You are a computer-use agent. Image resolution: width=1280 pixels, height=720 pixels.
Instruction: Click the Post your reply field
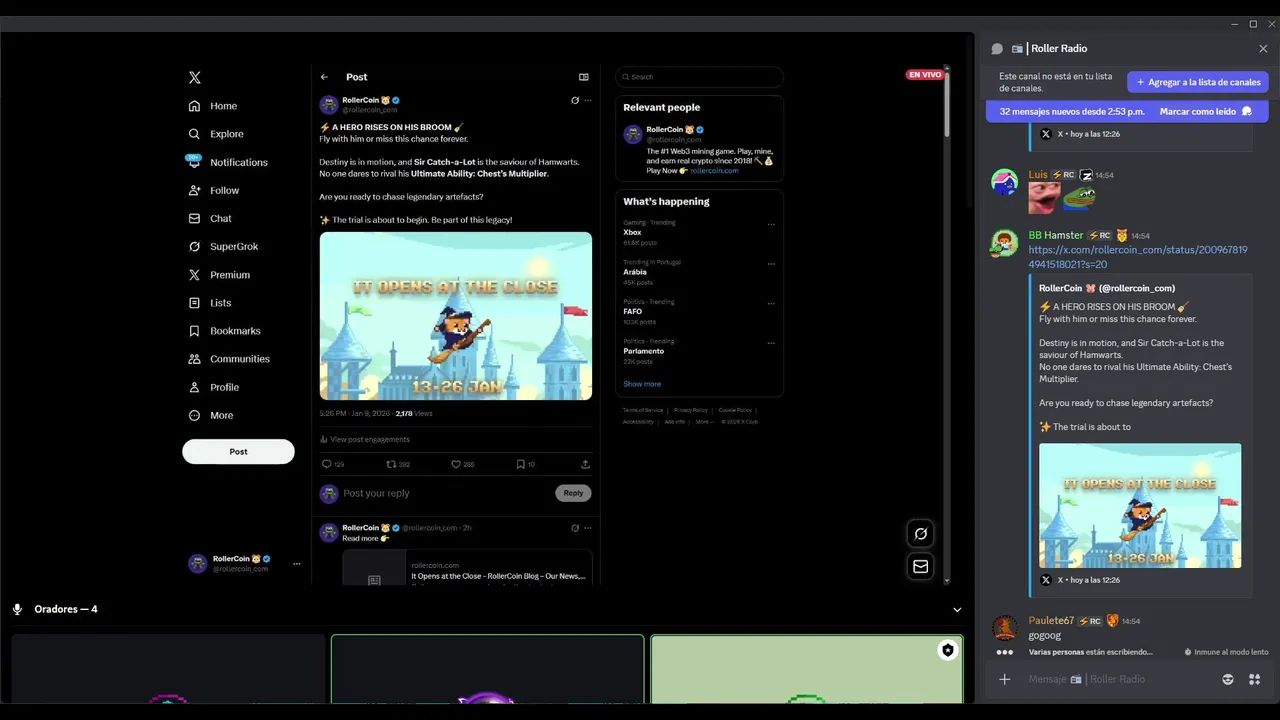(446, 493)
